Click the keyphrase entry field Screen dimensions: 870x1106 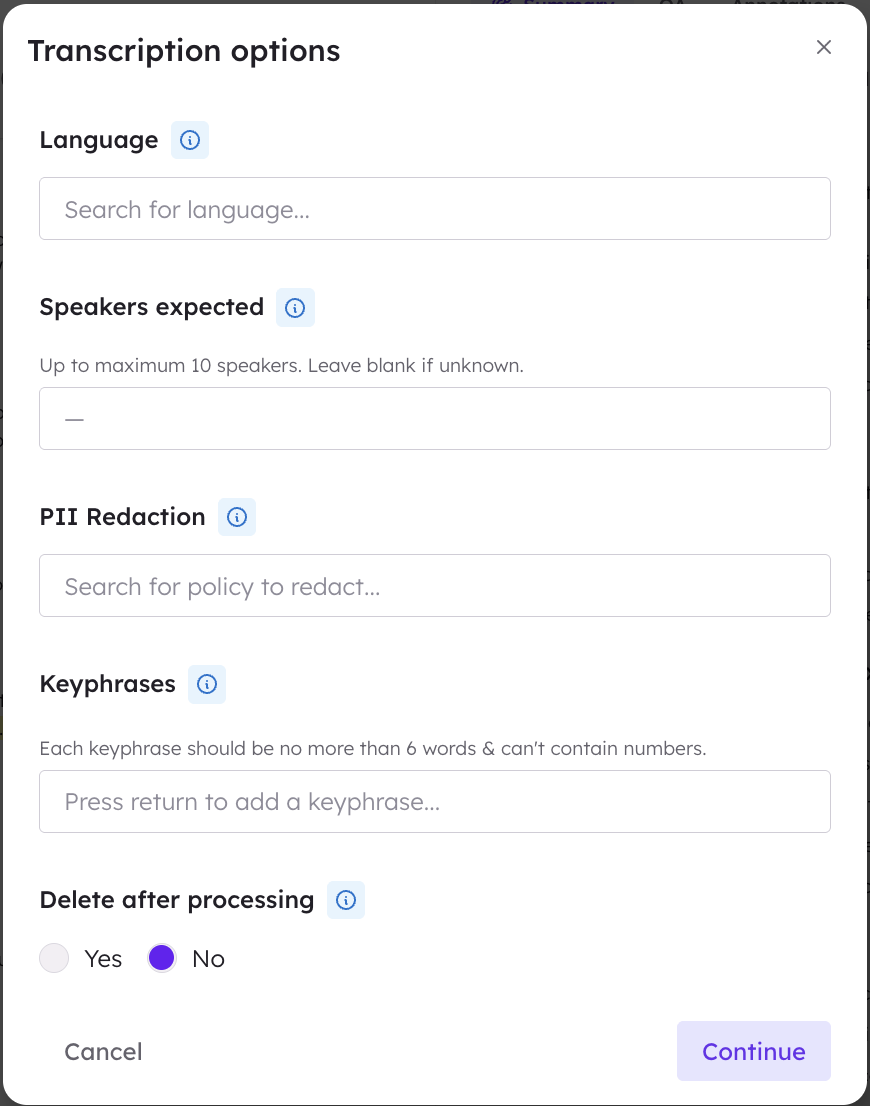tap(434, 802)
